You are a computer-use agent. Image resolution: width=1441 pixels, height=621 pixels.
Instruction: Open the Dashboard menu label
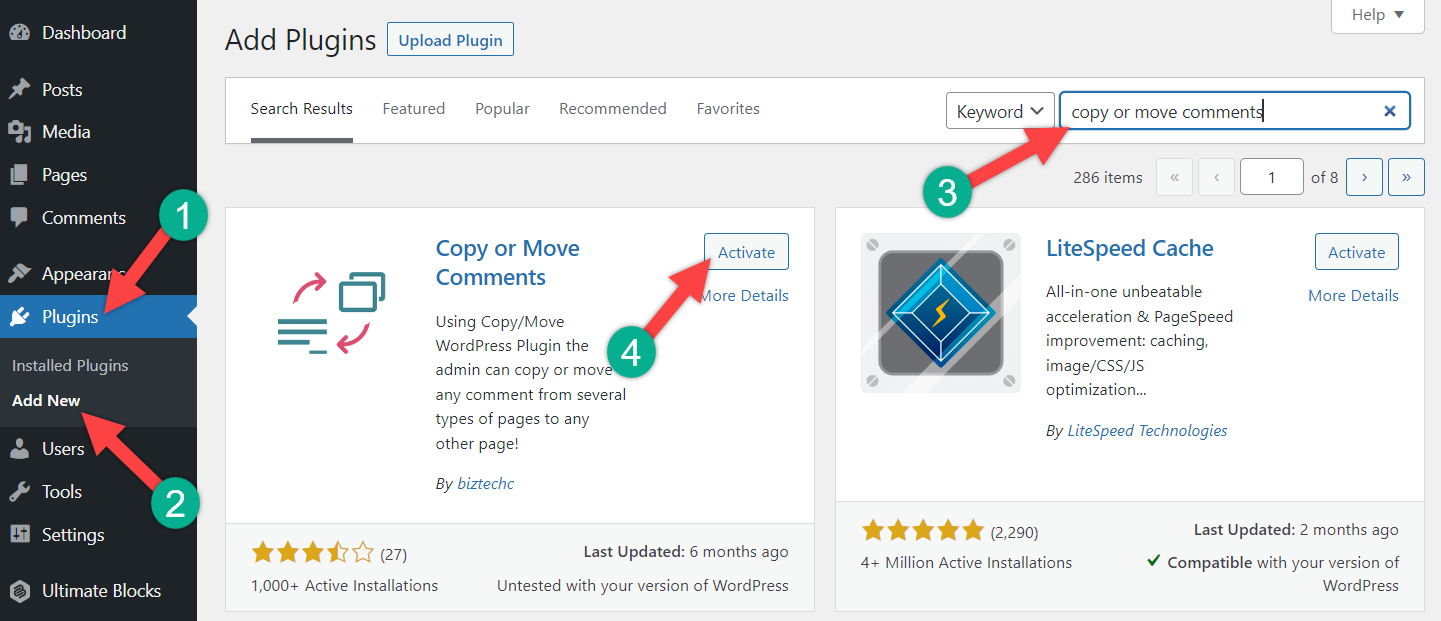(84, 33)
